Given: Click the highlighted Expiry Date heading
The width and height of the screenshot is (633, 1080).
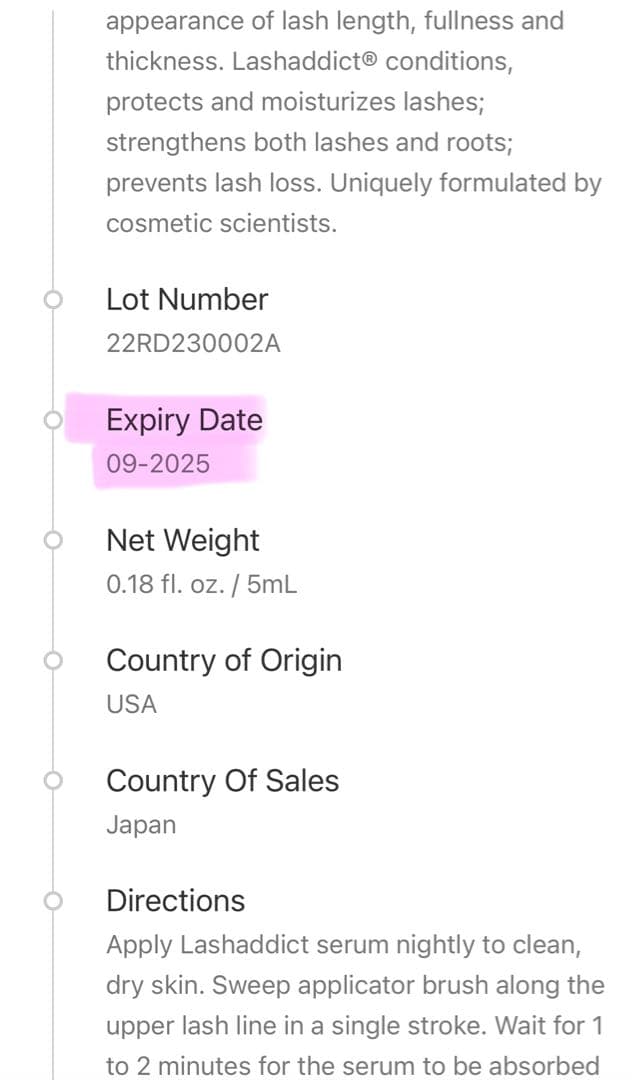Looking at the screenshot, I should pyautogui.click(x=184, y=420).
